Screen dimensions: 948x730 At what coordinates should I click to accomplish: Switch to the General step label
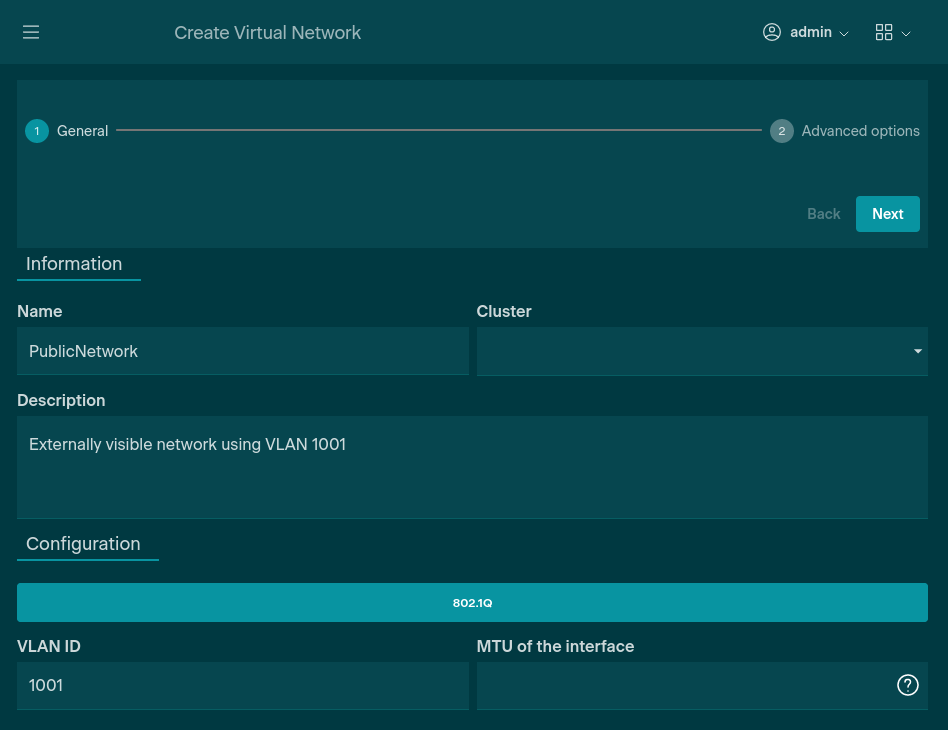(82, 131)
